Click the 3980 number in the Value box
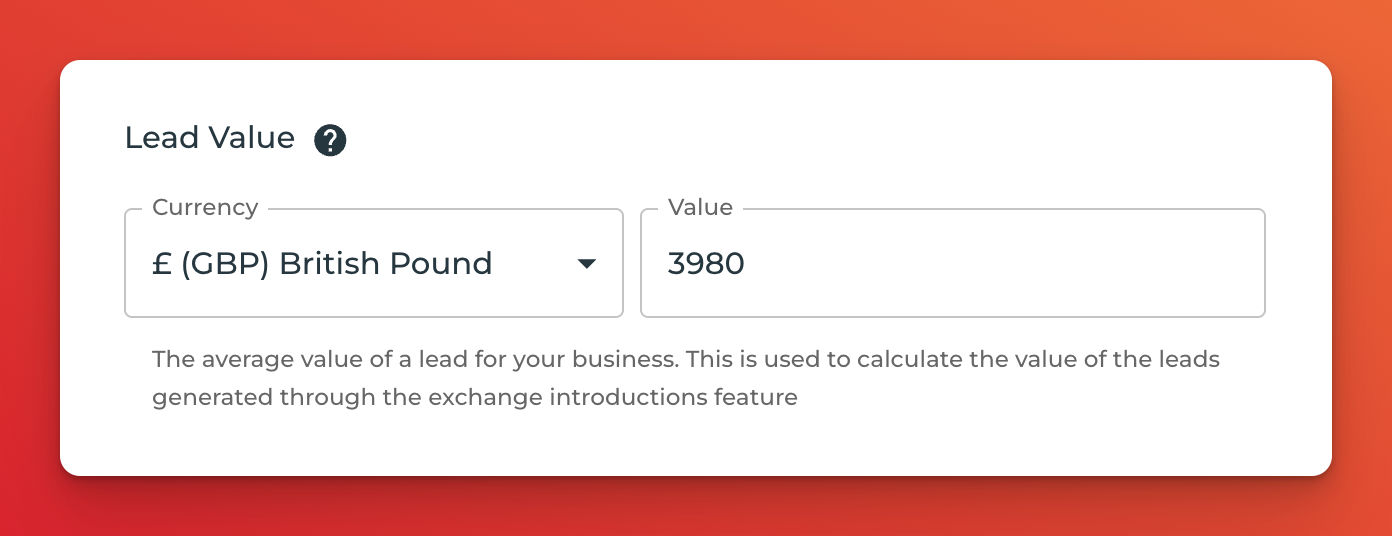Screen dimensions: 1392x536 coord(706,264)
